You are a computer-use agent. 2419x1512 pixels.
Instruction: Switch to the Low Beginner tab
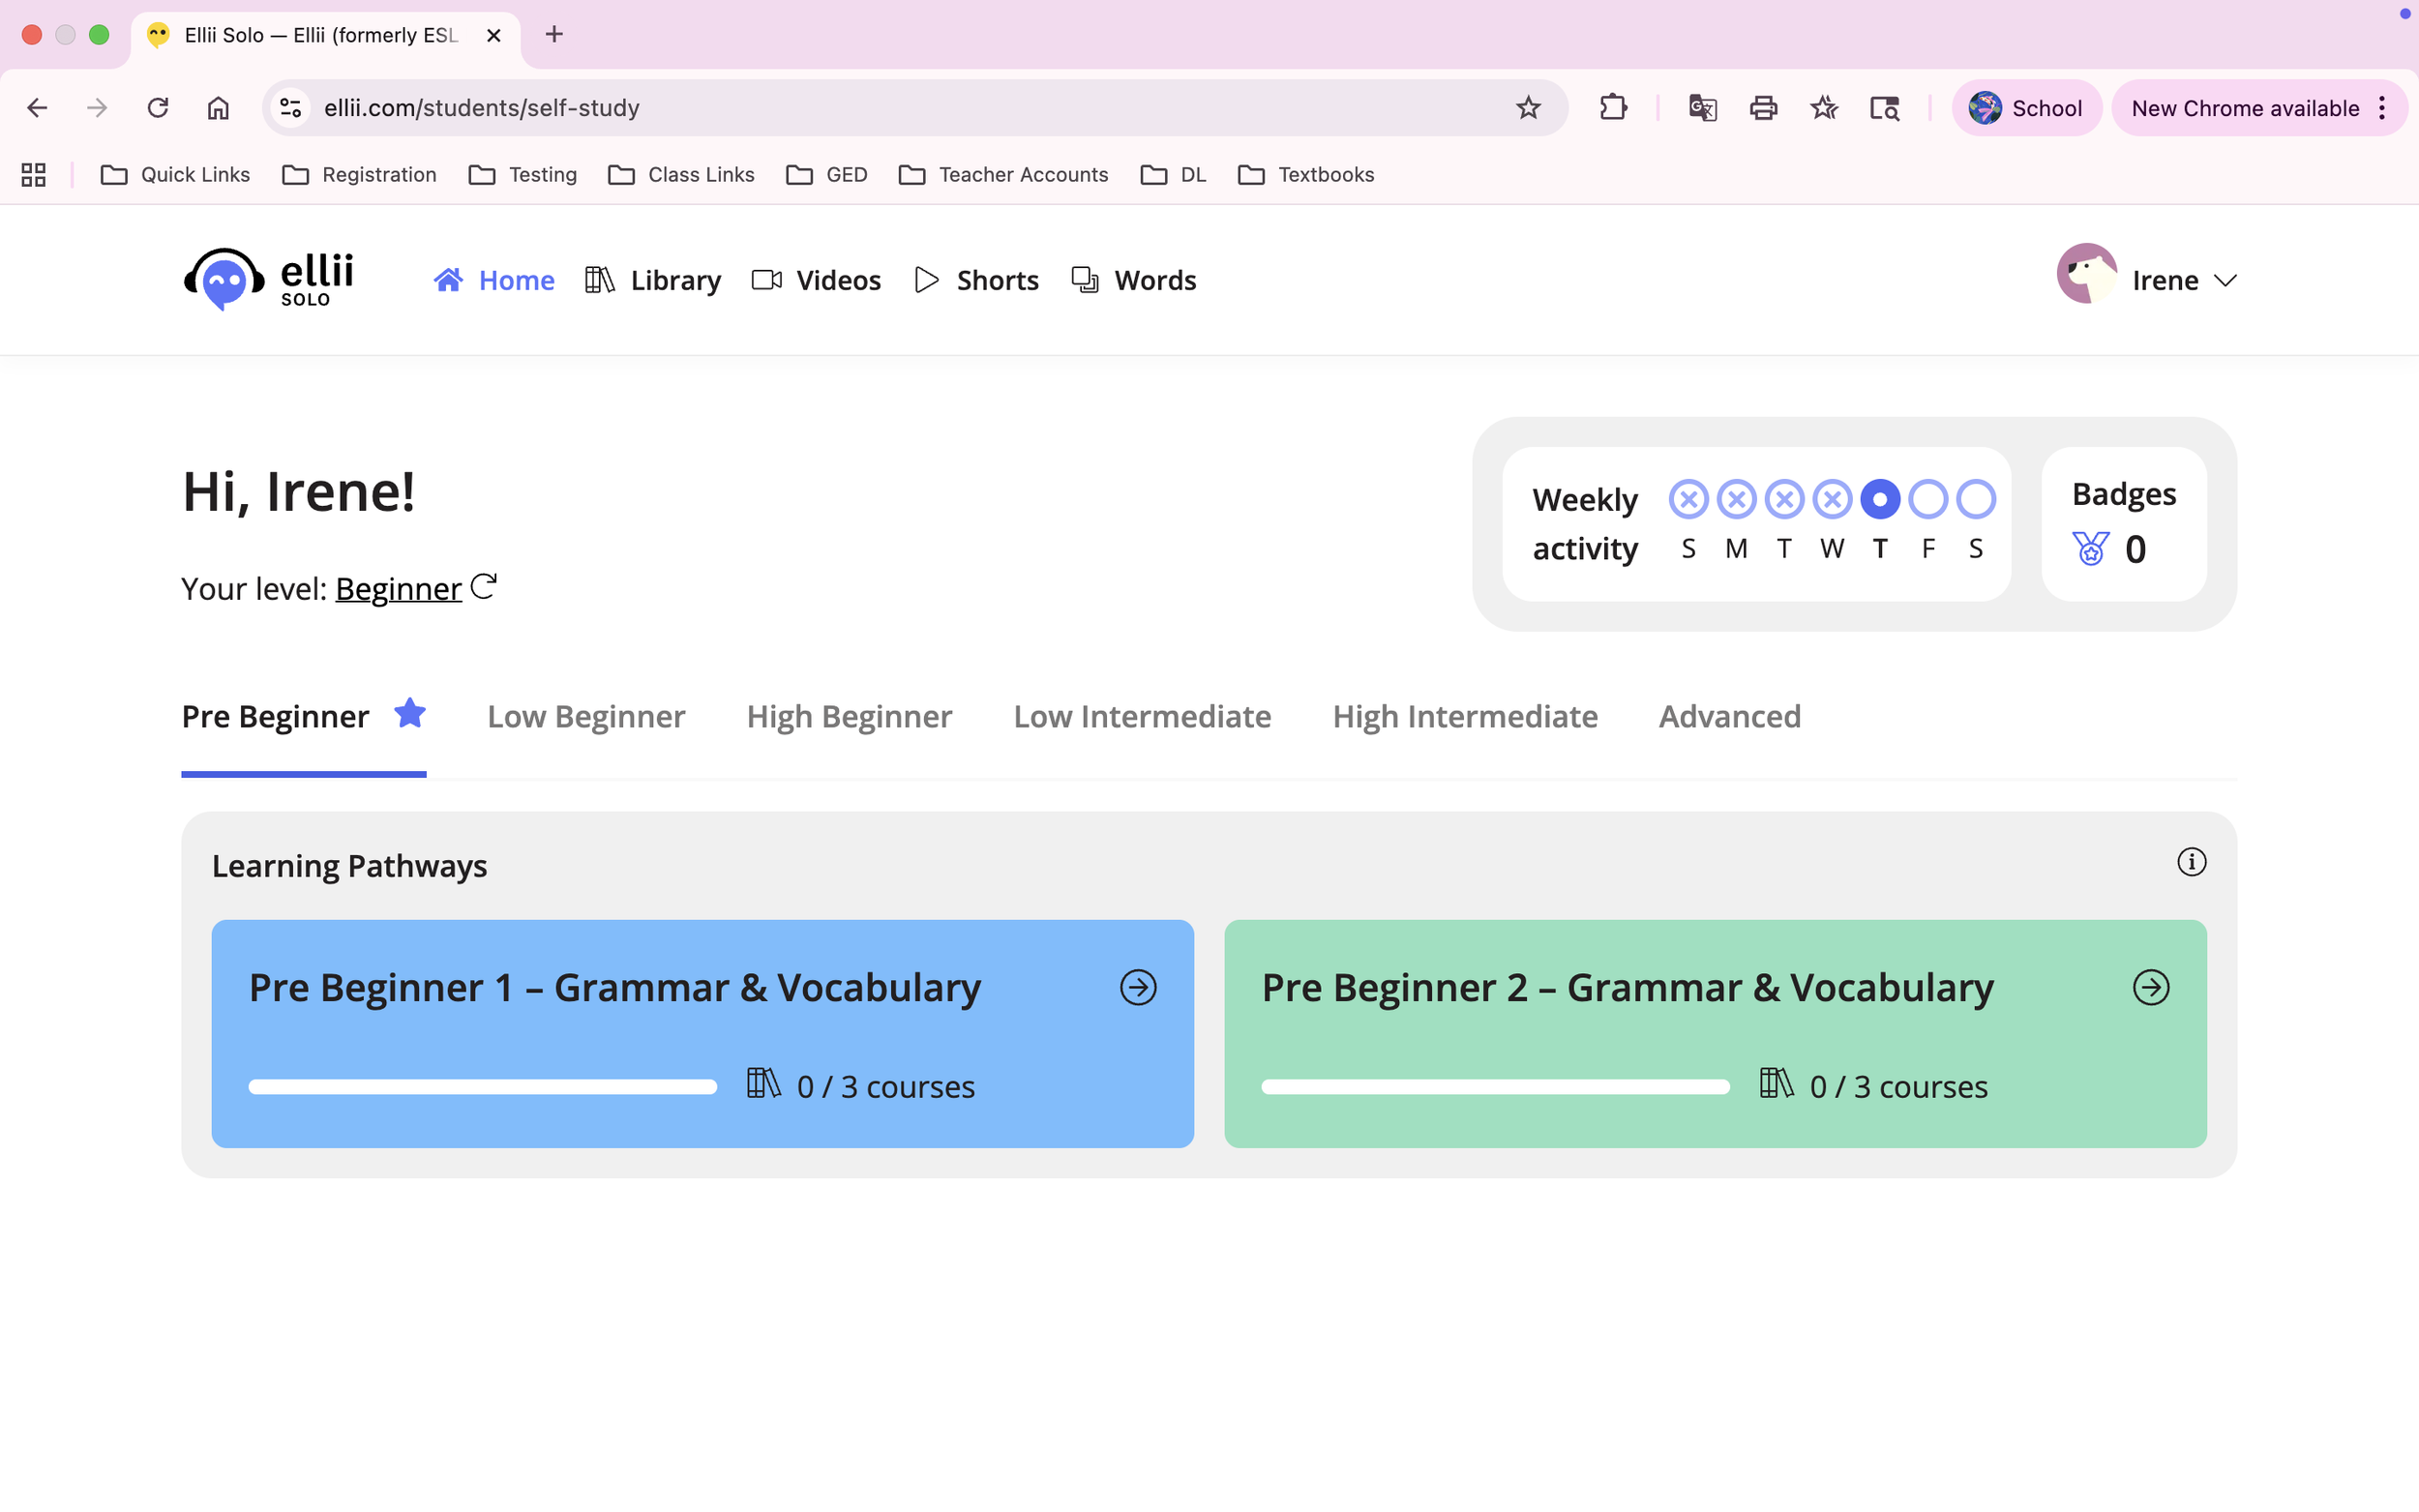pyautogui.click(x=586, y=716)
